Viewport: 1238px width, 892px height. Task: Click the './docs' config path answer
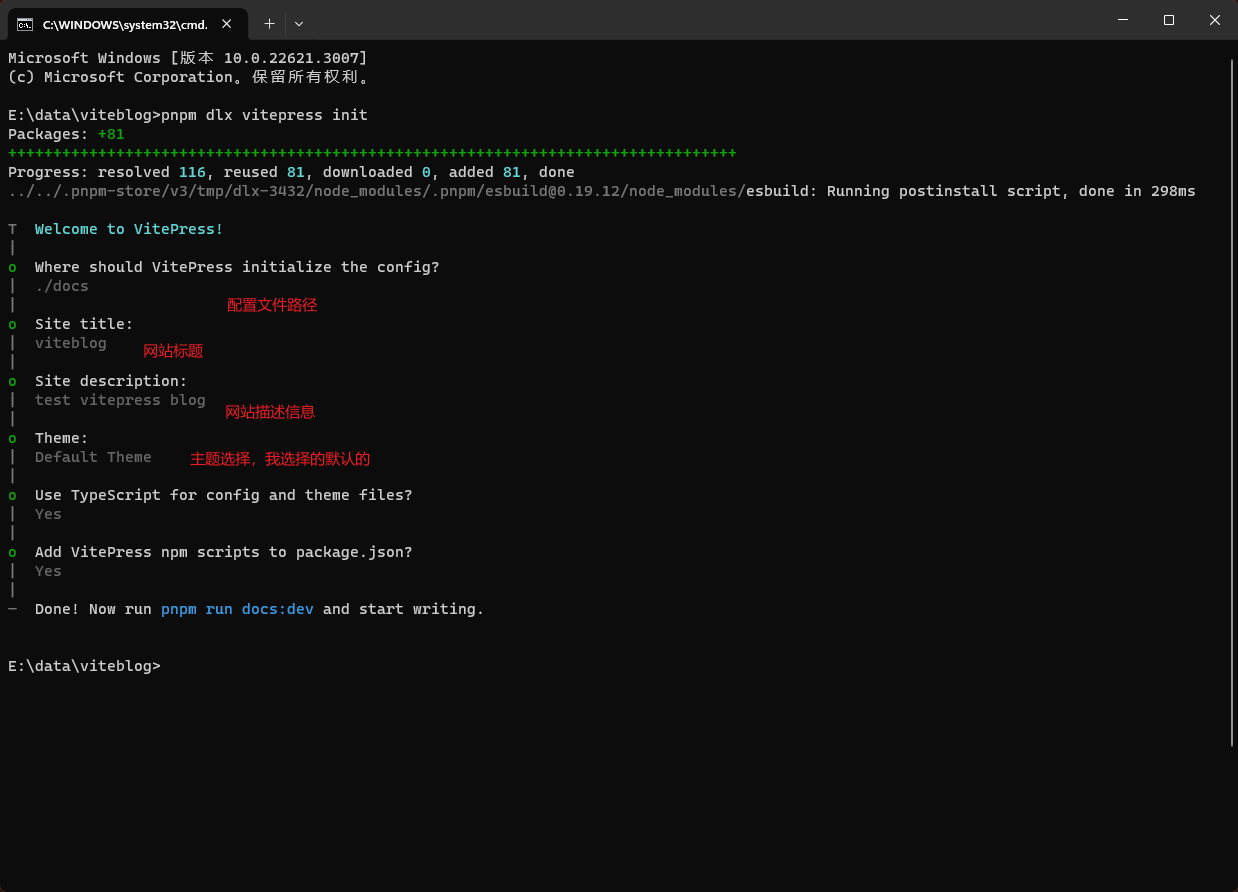click(62, 286)
